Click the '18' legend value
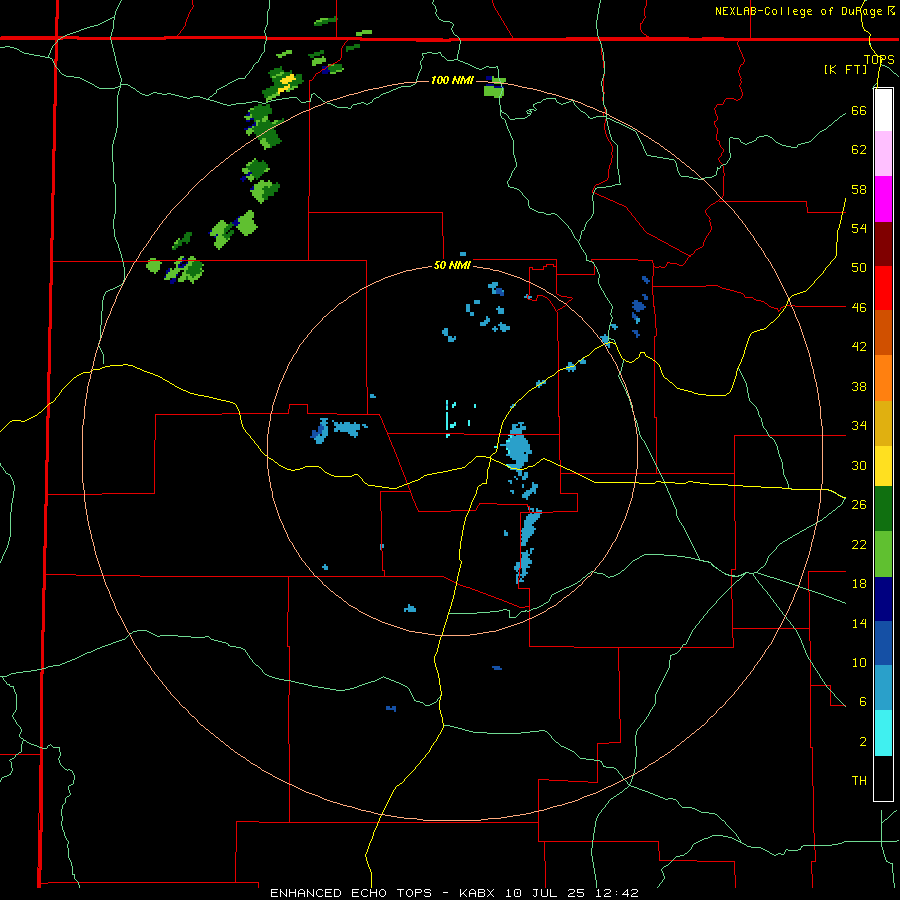The height and width of the screenshot is (900, 900). [859, 584]
